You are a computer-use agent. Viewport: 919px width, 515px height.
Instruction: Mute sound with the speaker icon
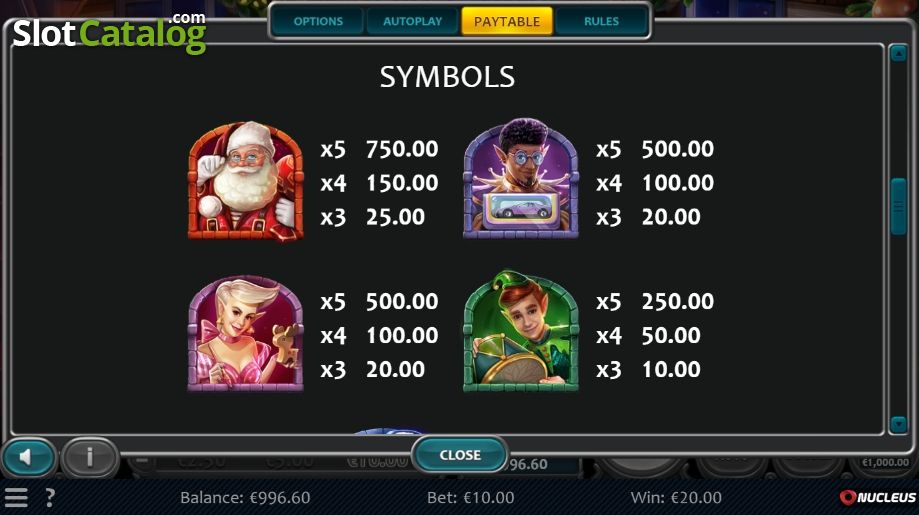(x=28, y=457)
